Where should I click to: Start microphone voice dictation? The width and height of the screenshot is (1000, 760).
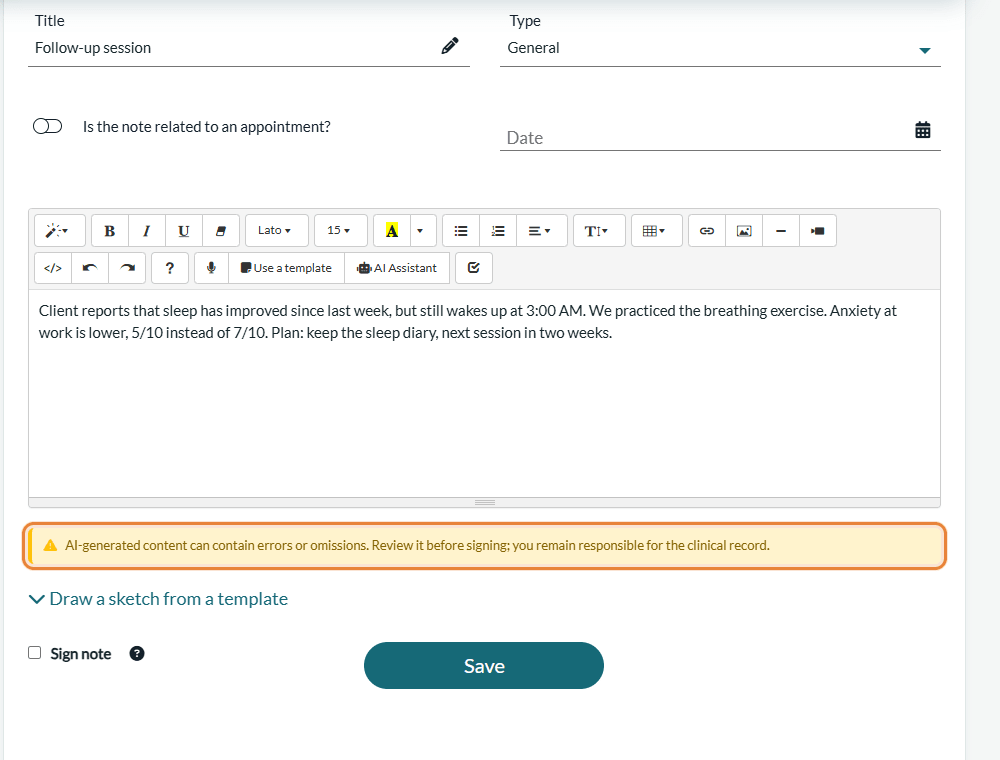point(212,268)
